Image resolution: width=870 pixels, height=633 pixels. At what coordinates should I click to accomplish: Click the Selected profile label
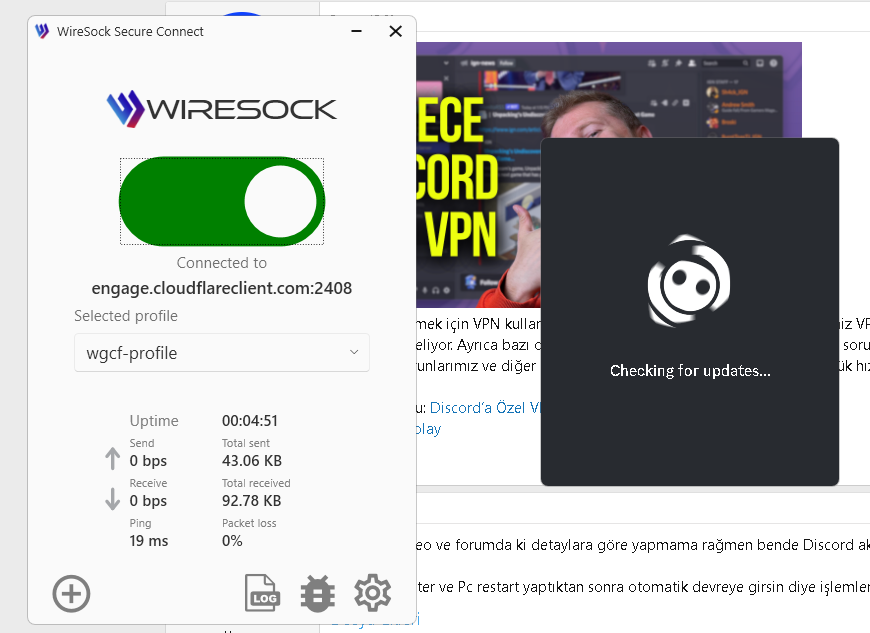(126, 316)
